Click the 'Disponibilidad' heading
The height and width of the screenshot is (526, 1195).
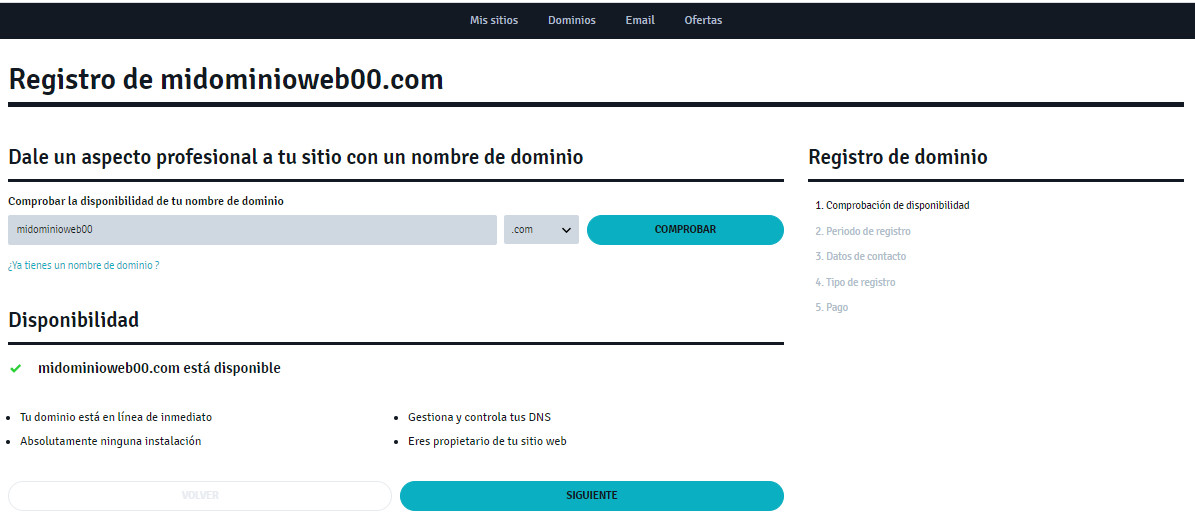(x=74, y=319)
